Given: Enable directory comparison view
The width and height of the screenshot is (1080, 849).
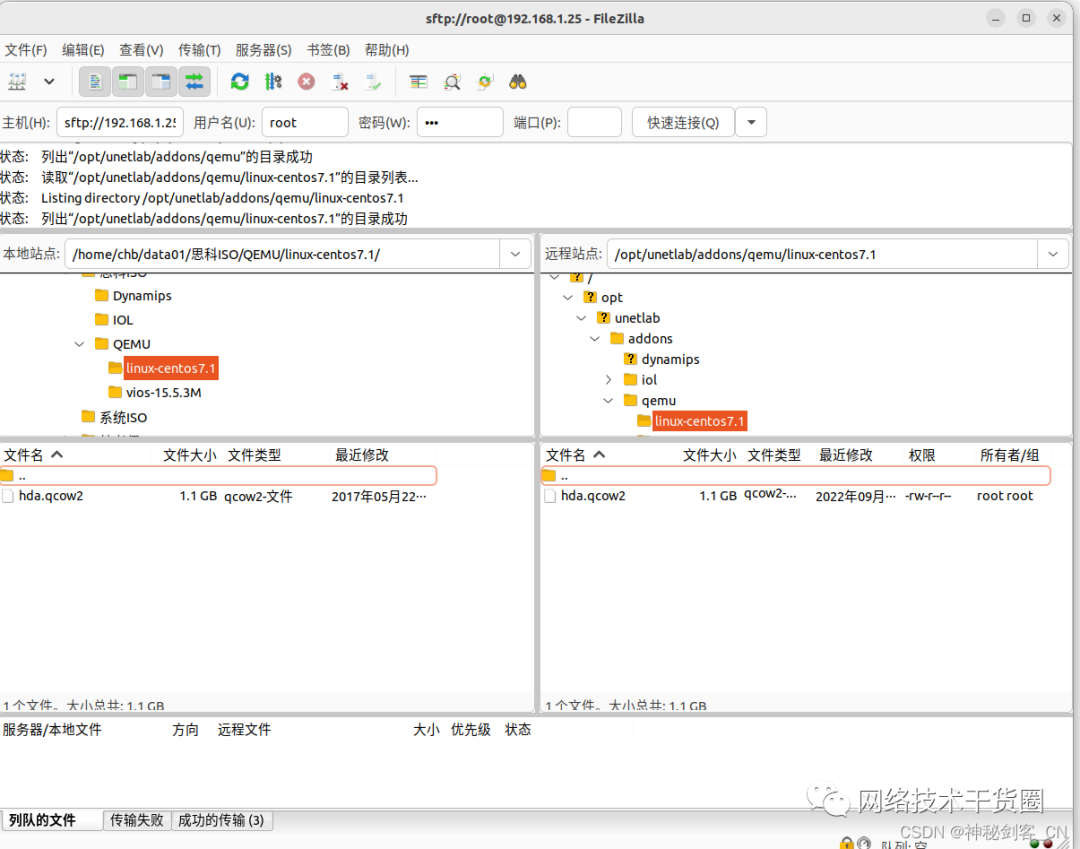Looking at the screenshot, I should click(420, 81).
